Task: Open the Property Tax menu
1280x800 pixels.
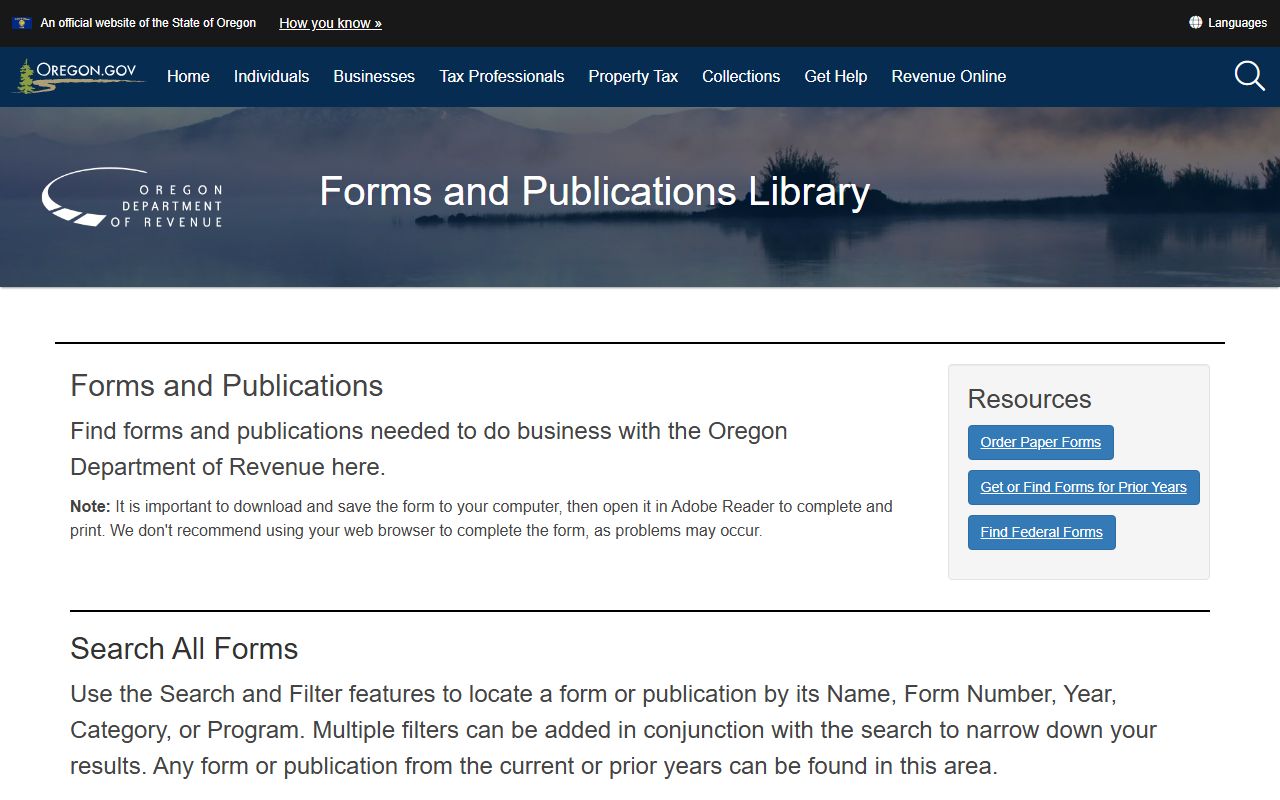Action: (x=633, y=76)
